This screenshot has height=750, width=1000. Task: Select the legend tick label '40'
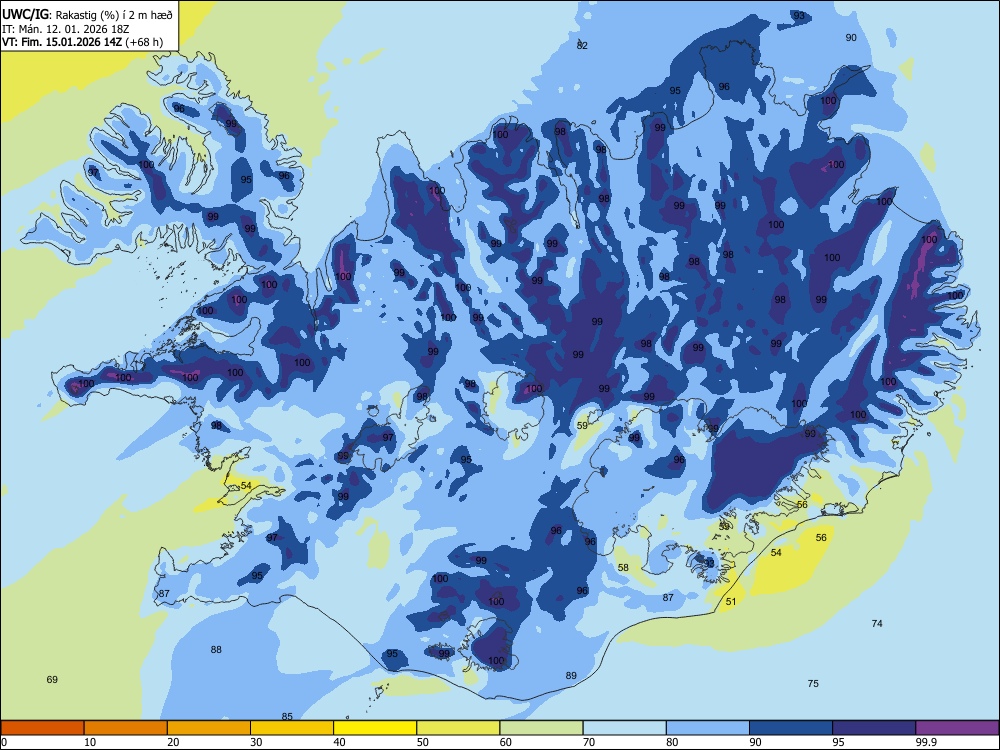(x=339, y=742)
